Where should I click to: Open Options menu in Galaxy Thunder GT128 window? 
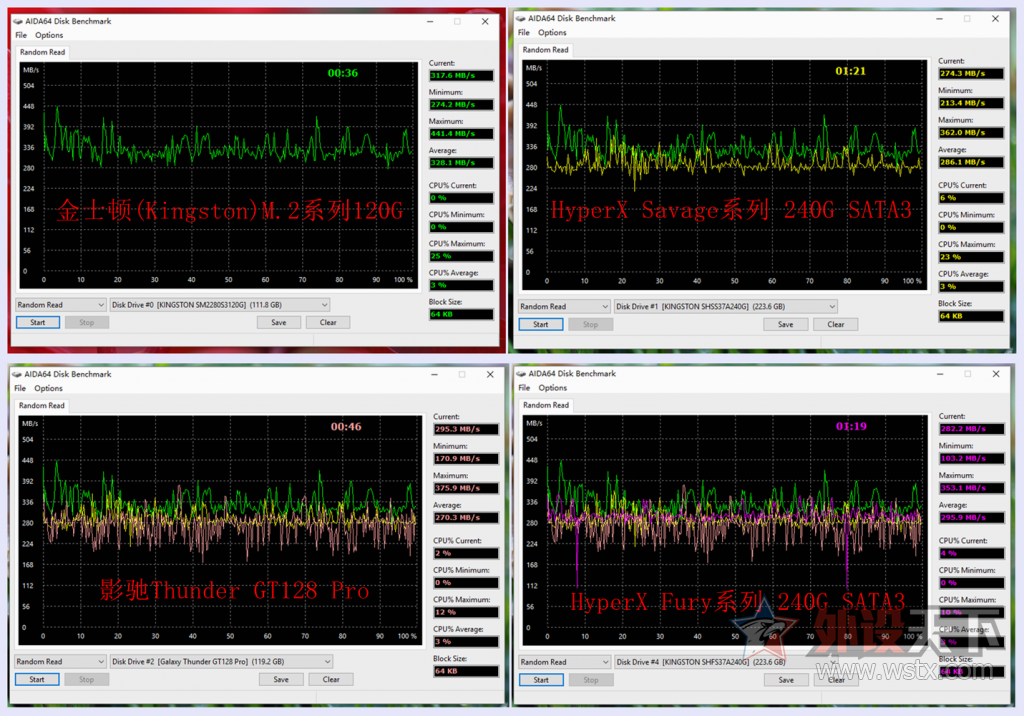click(48, 388)
